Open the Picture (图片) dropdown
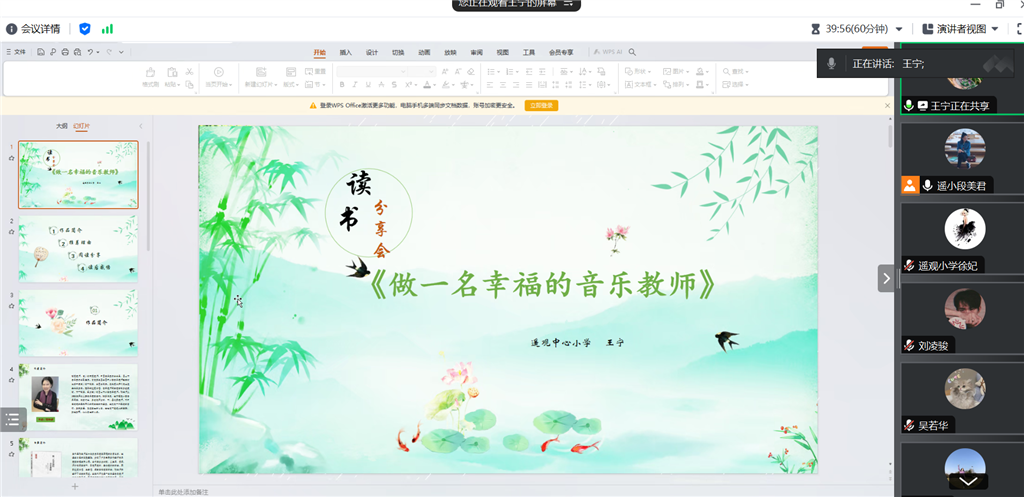The height and width of the screenshot is (497, 1024). point(676,71)
